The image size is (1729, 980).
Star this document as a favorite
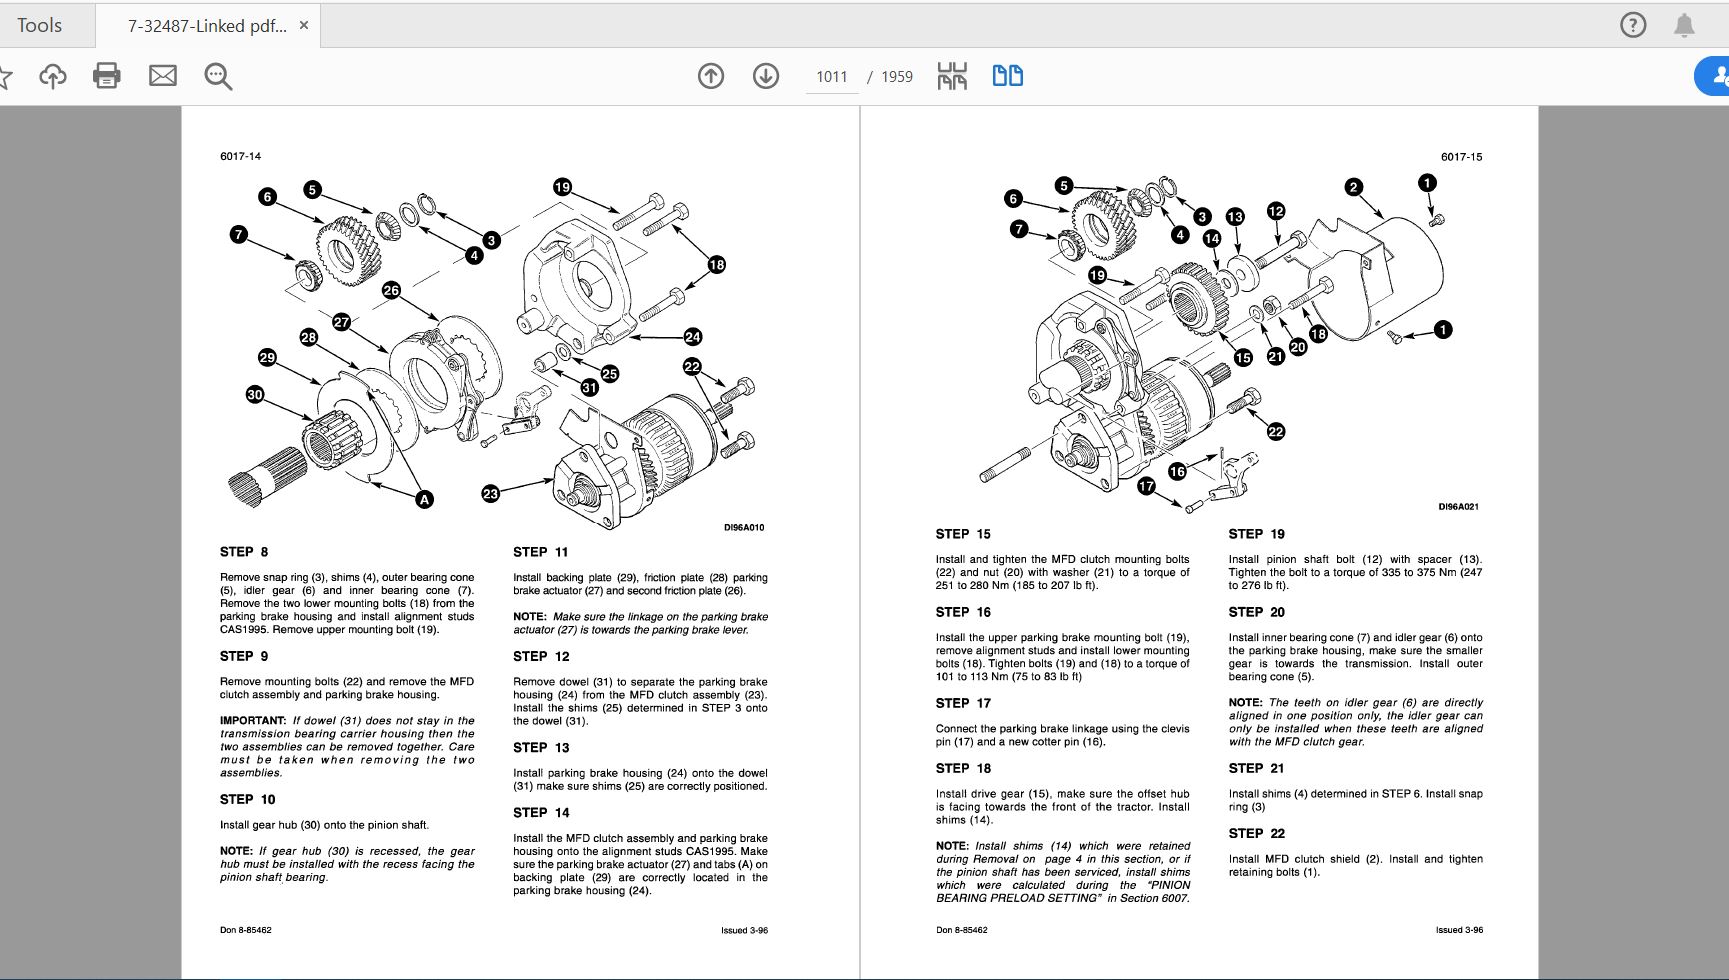(8, 75)
